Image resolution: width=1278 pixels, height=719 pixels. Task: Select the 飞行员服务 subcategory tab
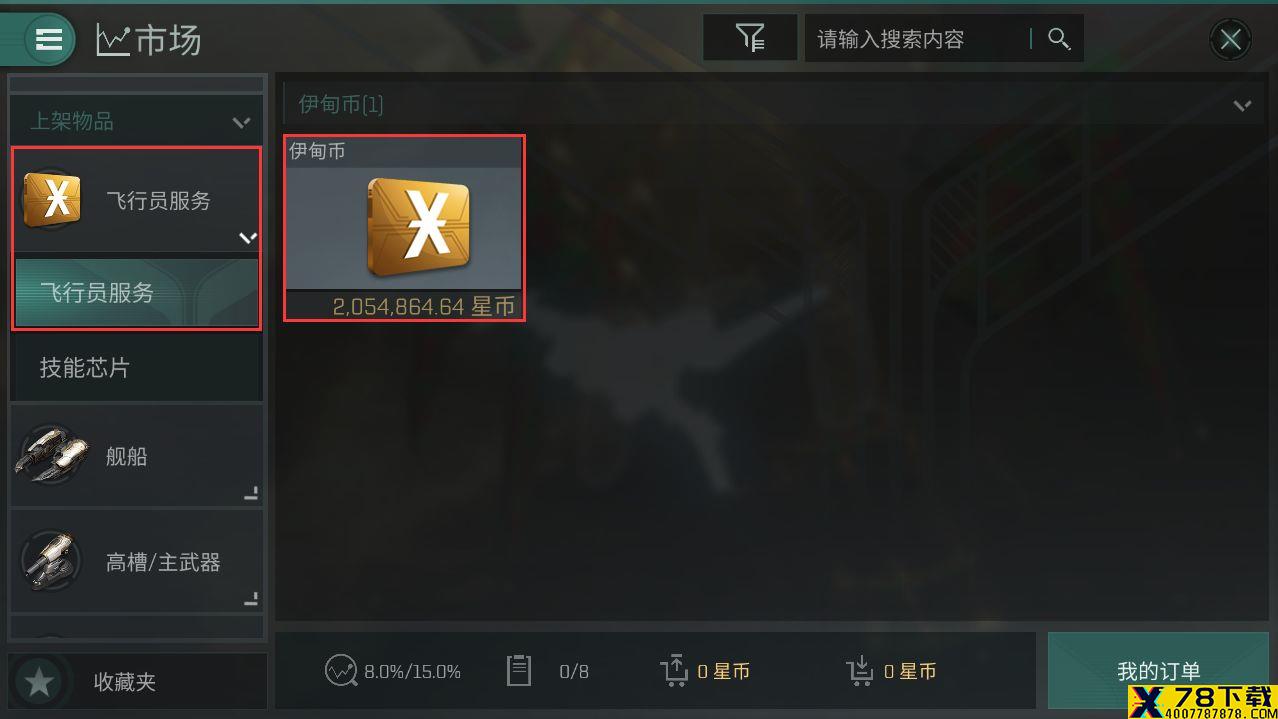pyautogui.click(x=136, y=292)
